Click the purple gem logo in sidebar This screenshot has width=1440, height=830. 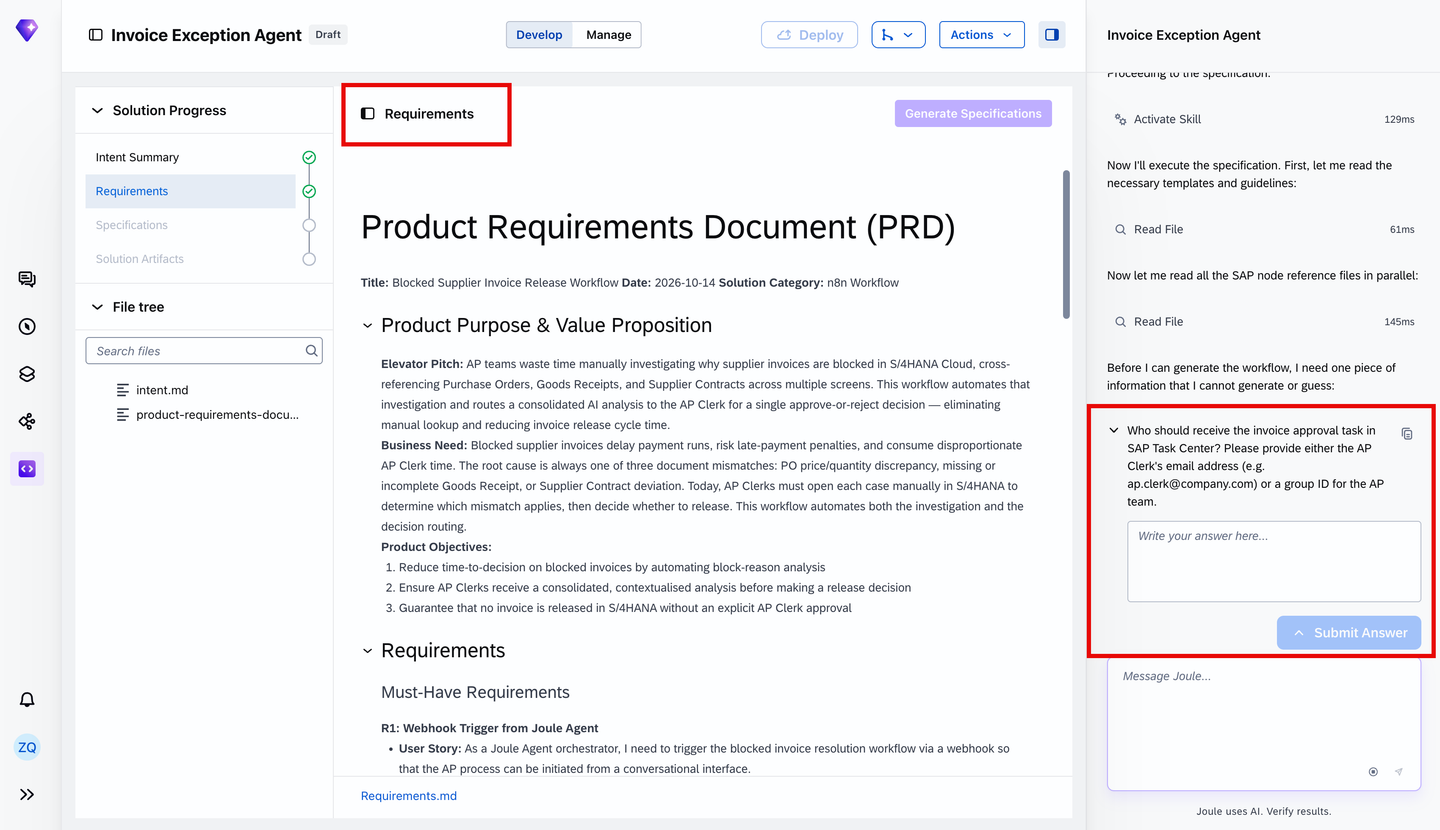coord(27,30)
